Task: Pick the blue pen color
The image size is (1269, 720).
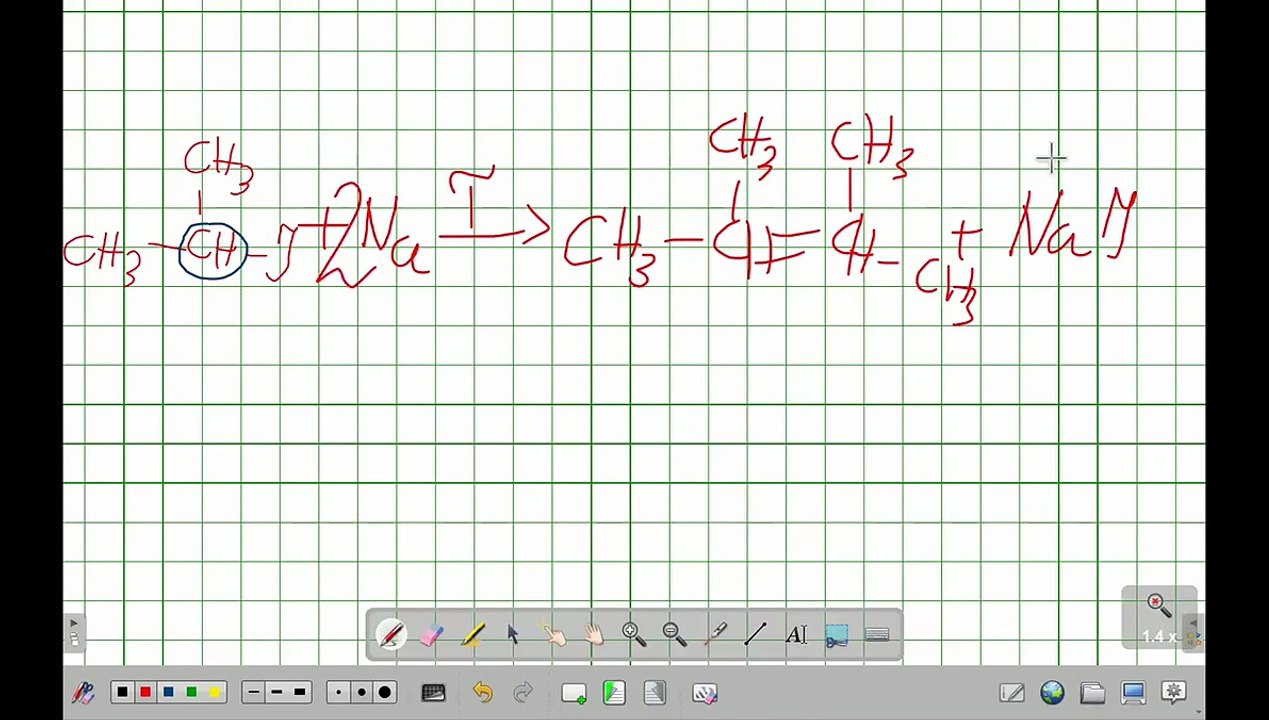Action: [168, 692]
